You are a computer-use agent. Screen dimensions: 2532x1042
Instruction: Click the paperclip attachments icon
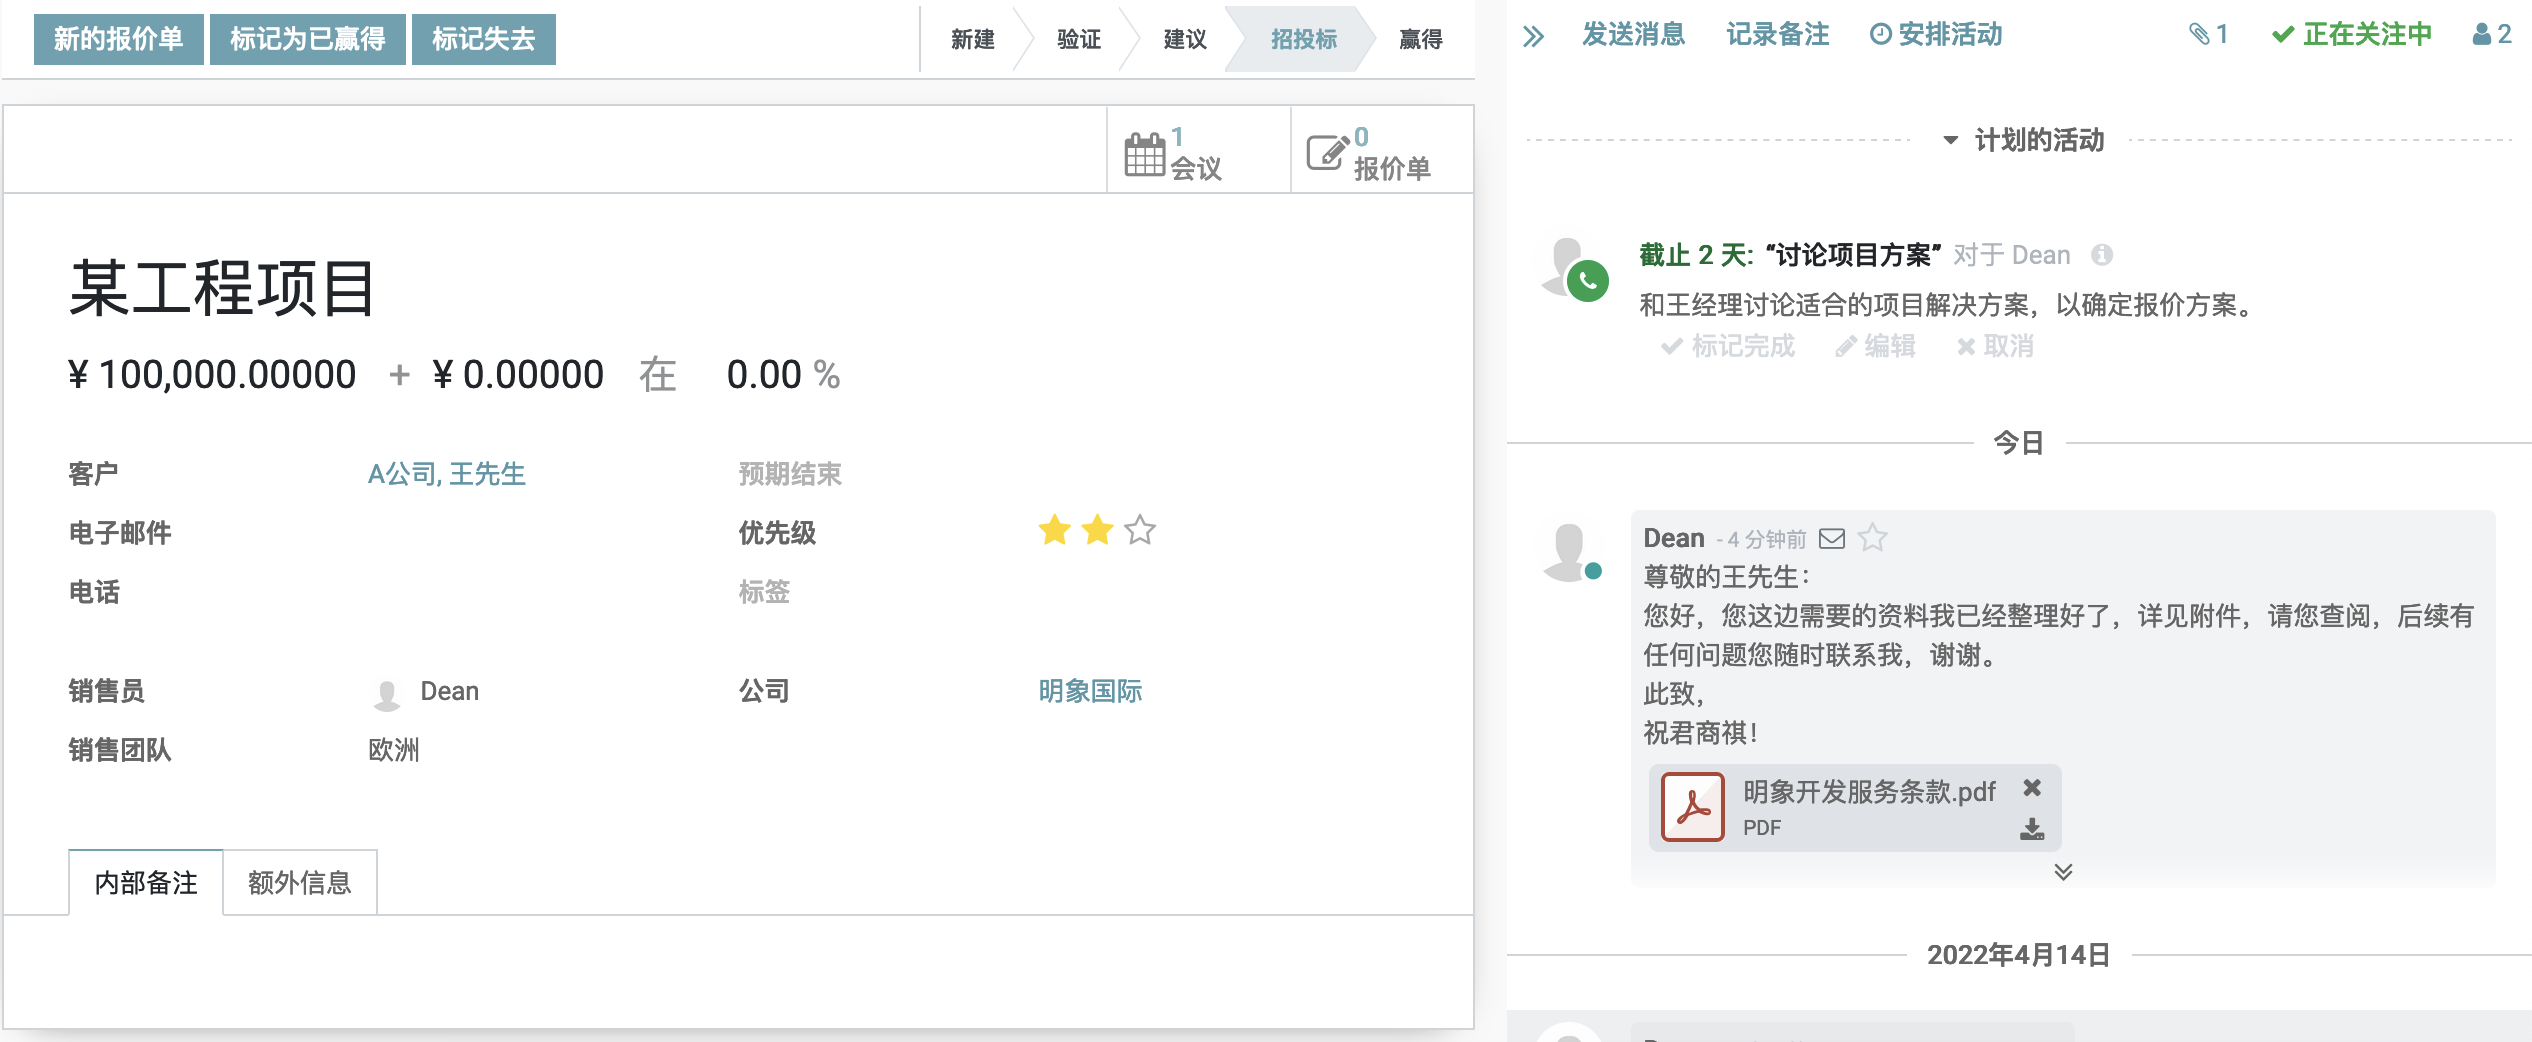2198,35
